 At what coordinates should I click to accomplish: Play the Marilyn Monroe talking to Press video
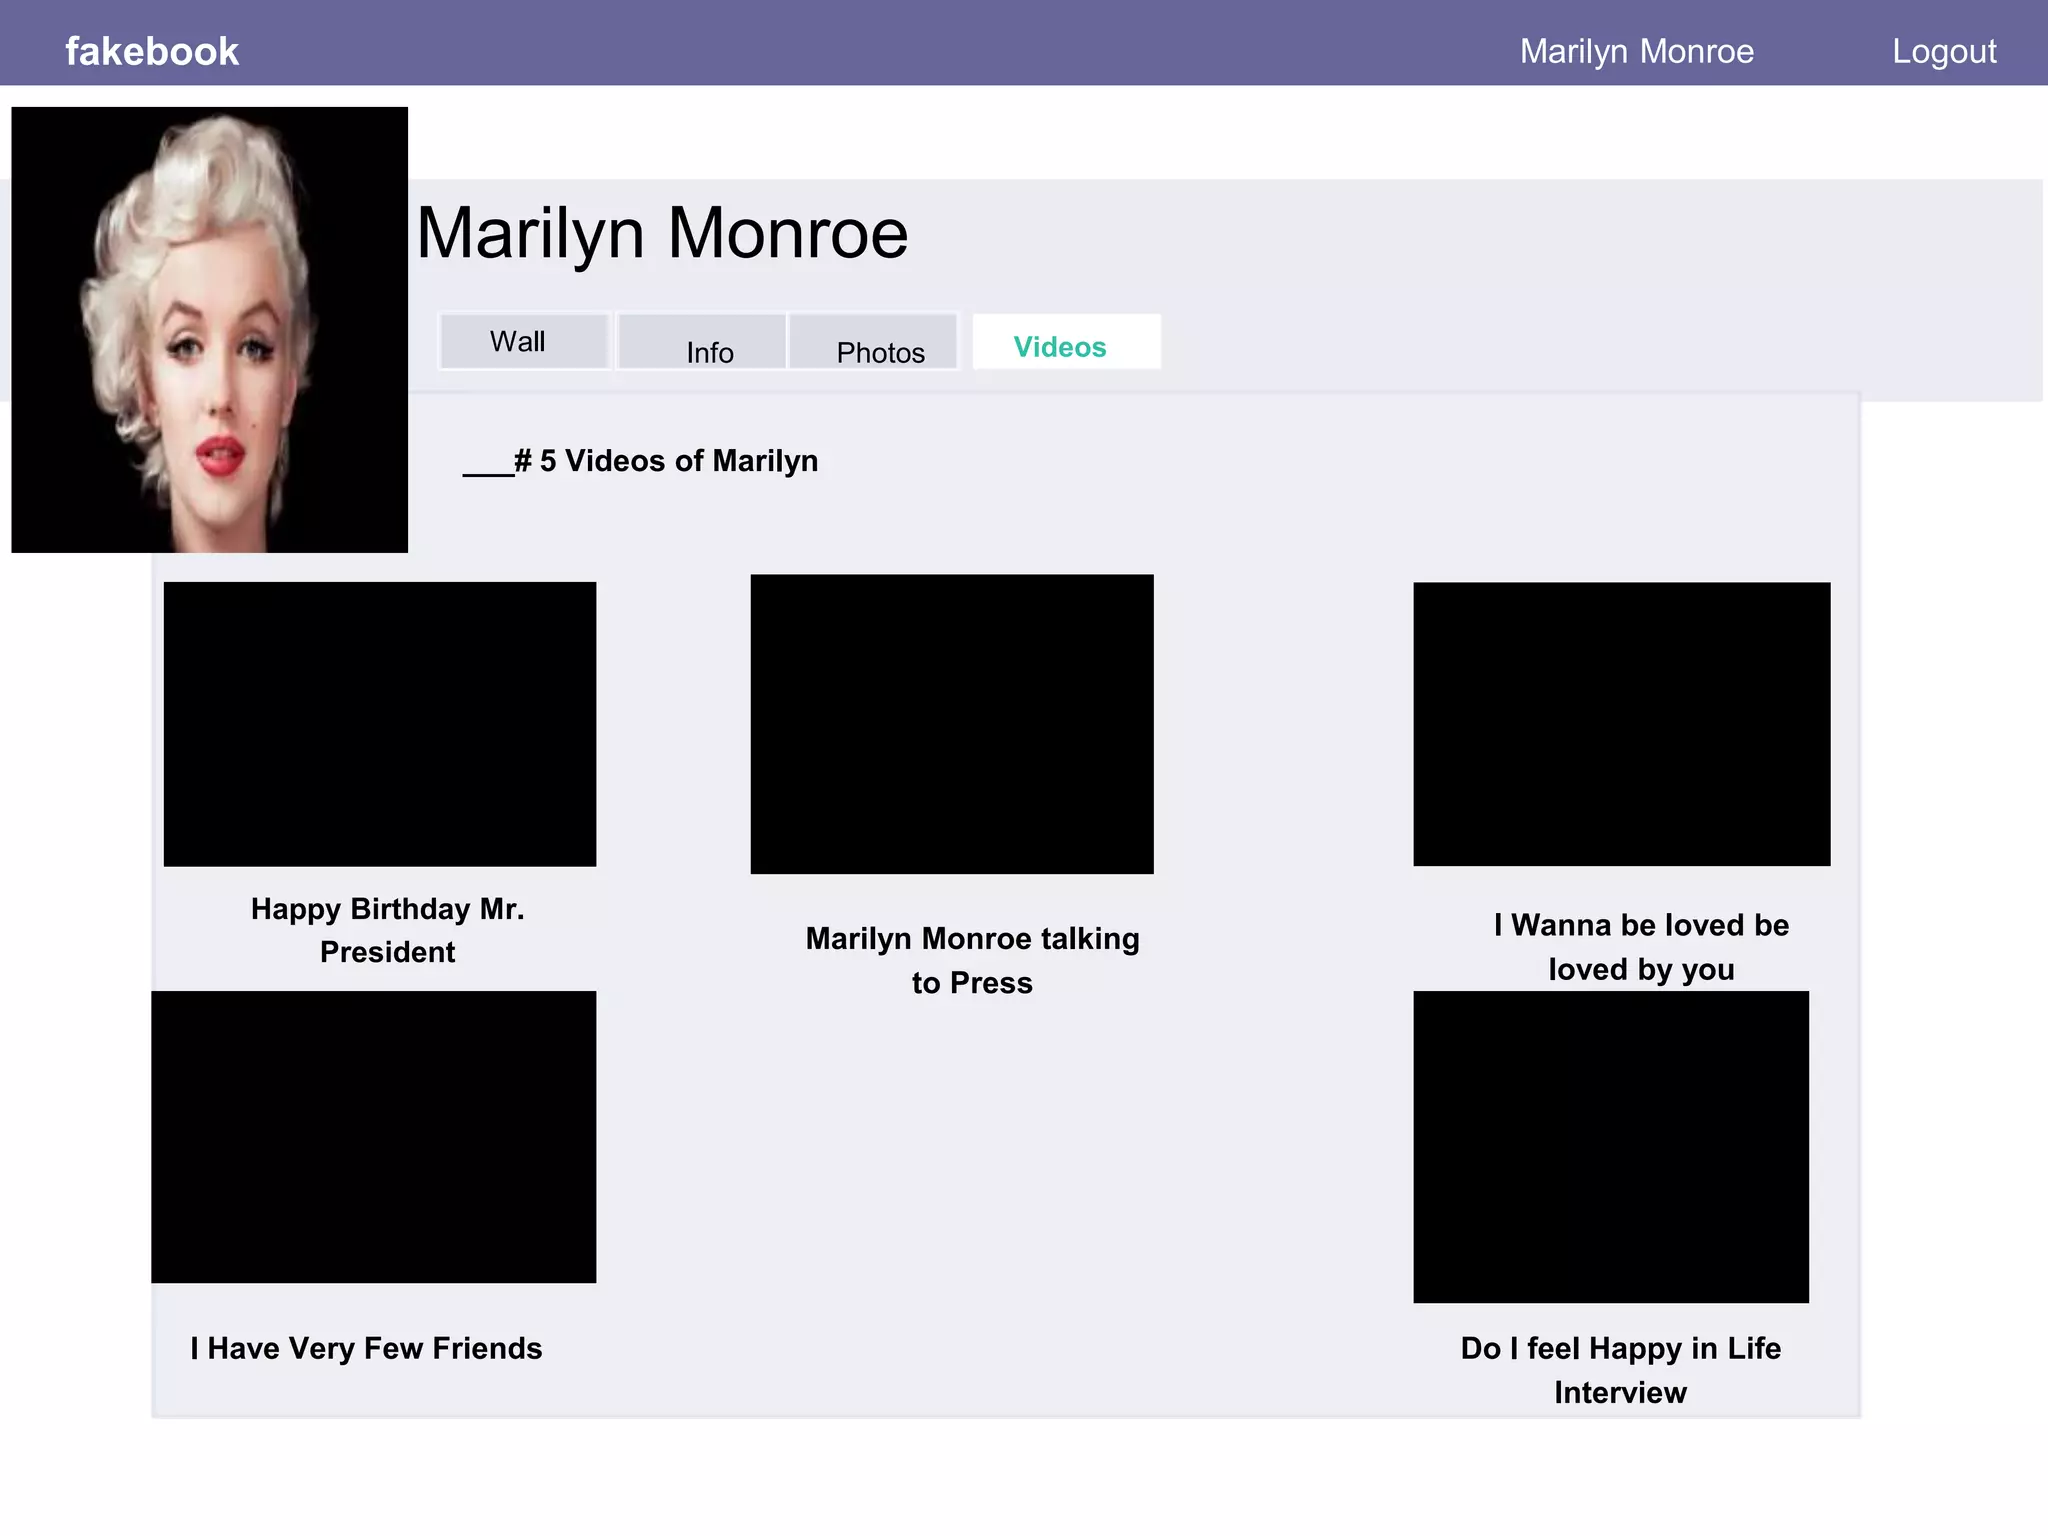[x=952, y=724]
